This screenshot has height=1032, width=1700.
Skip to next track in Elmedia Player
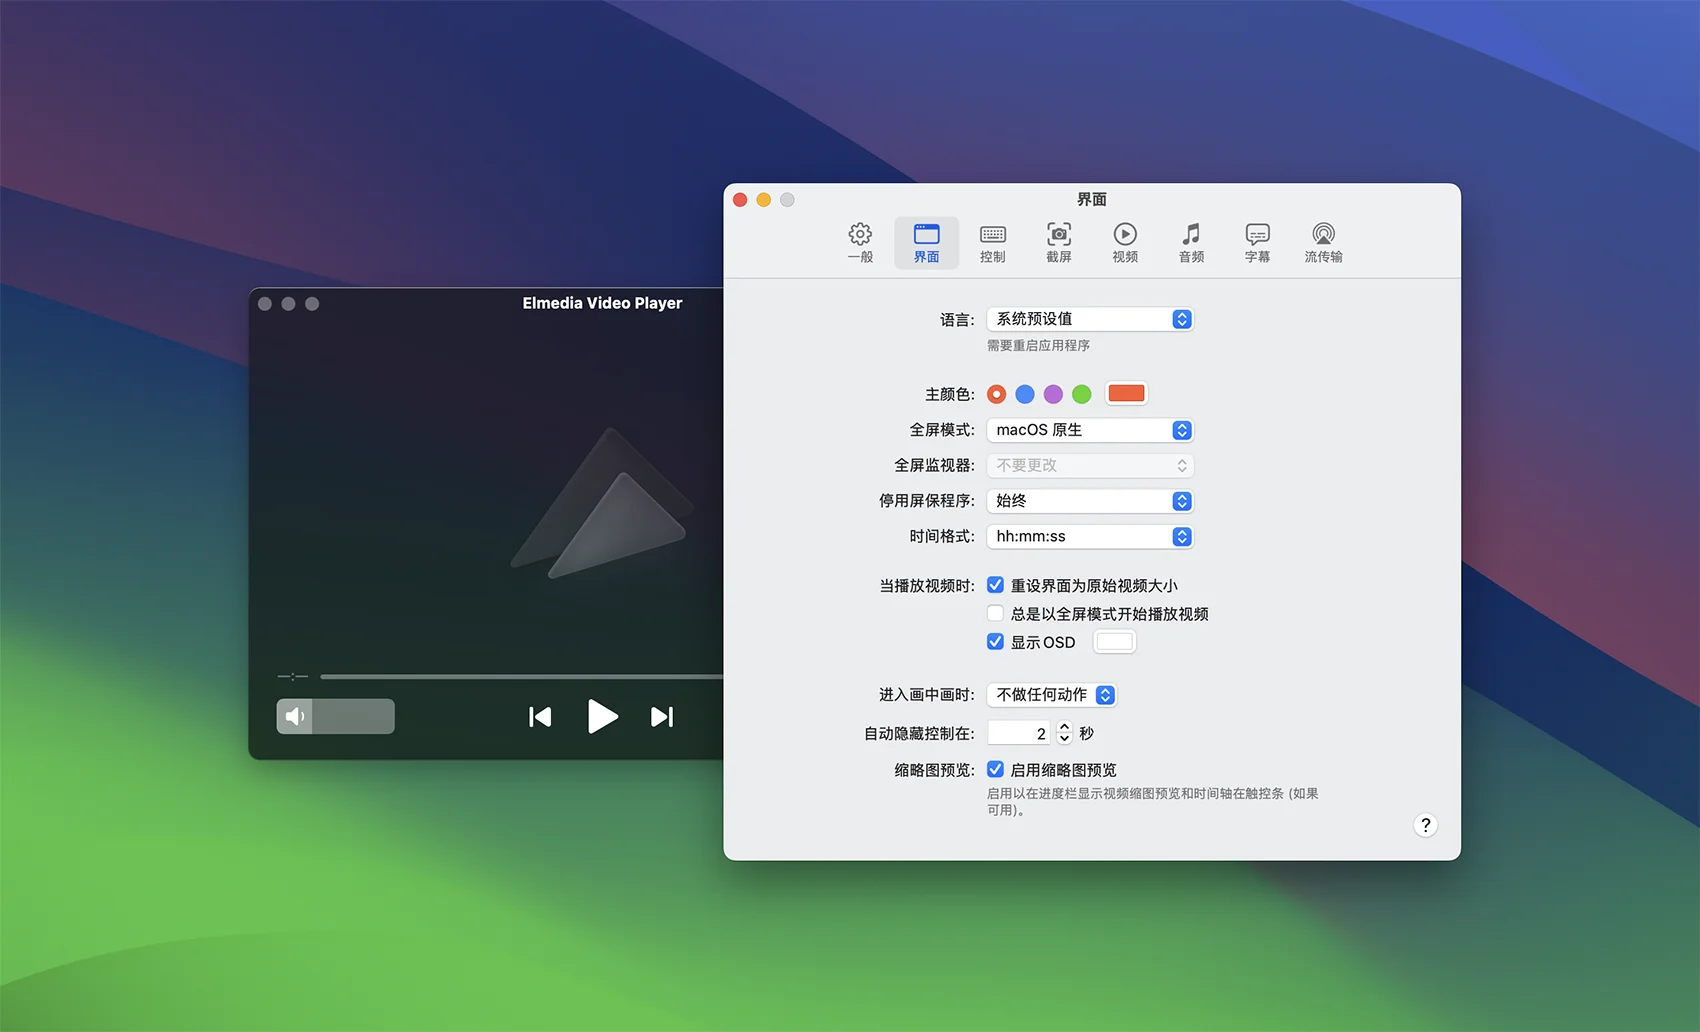click(x=662, y=716)
